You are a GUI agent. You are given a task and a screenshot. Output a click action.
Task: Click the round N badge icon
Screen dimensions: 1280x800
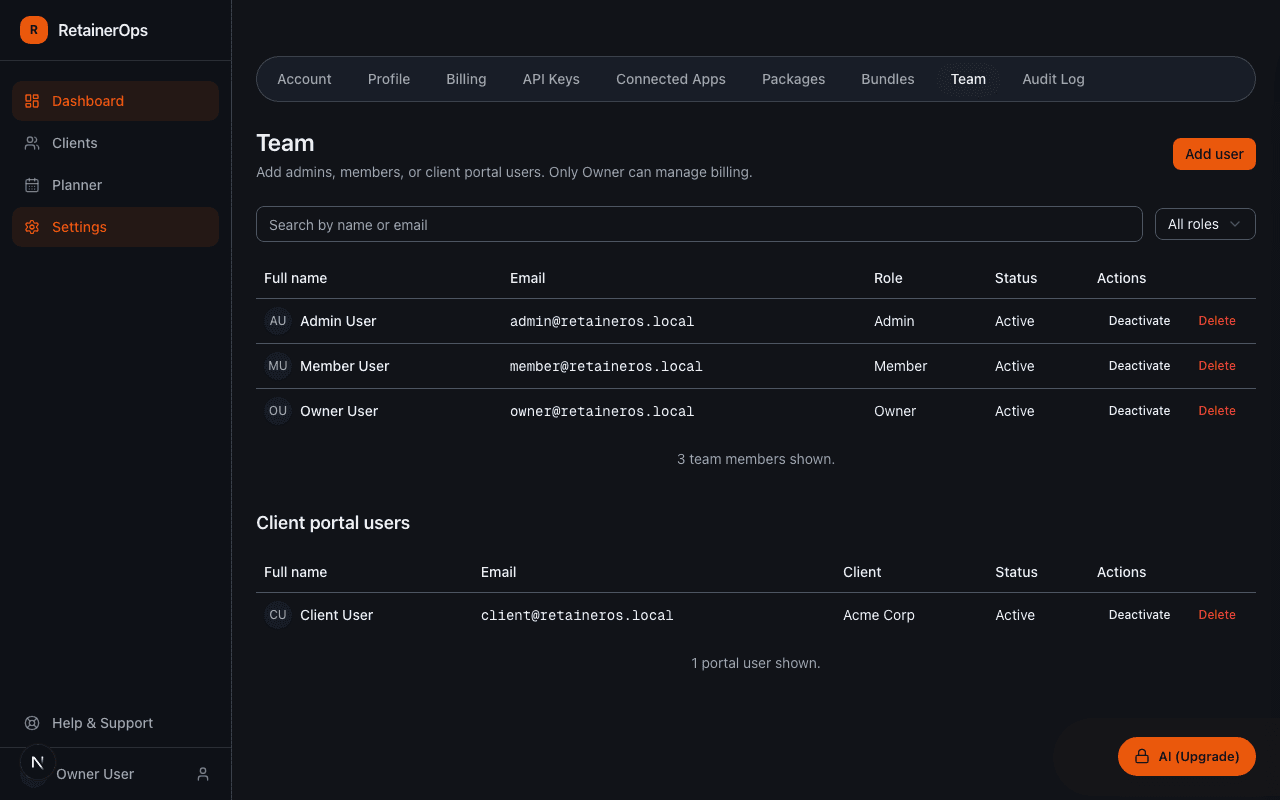pos(38,762)
